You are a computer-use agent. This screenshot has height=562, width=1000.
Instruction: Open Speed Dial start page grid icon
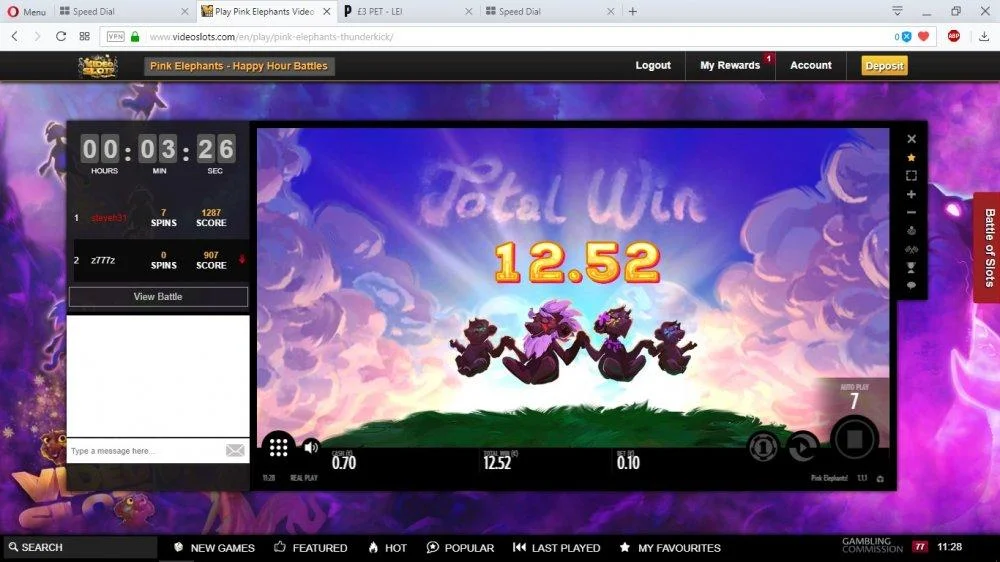tap(85, 36)
